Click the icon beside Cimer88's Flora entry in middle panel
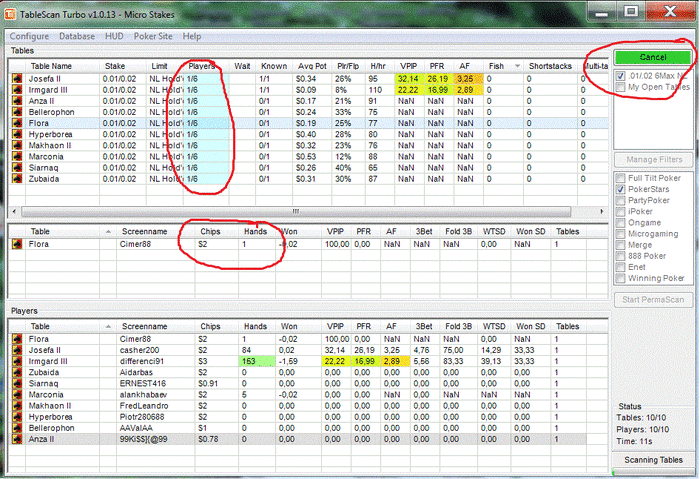This screenshot has height=479, width=700. (x=16, y=243)
